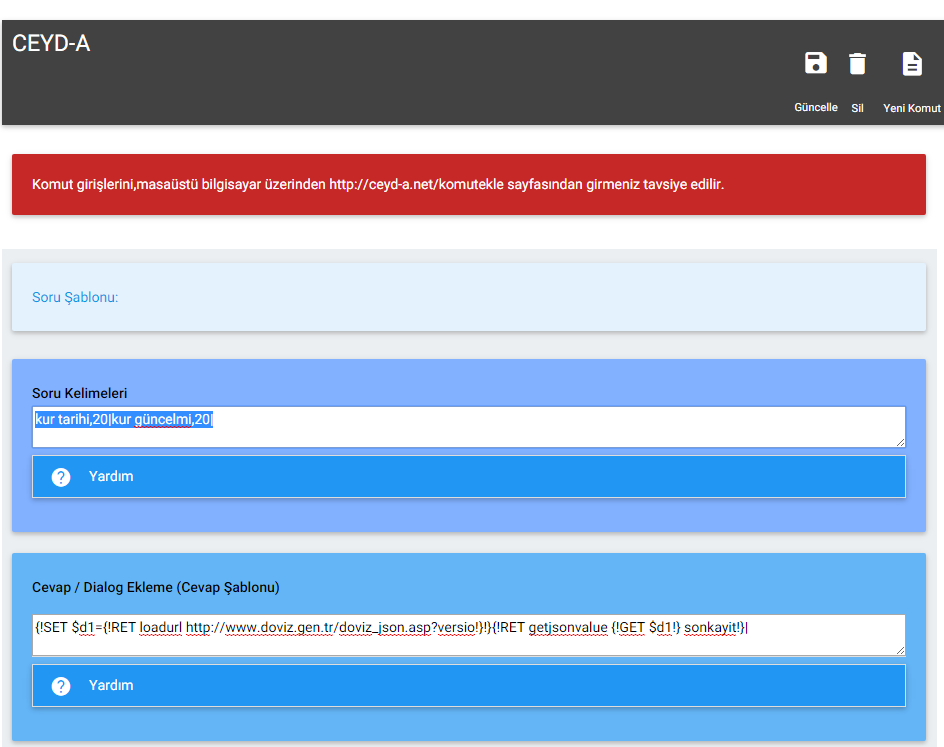
Task: Open Yardım bar below Cevap Şablonu field
Action: tap(468, 686)
